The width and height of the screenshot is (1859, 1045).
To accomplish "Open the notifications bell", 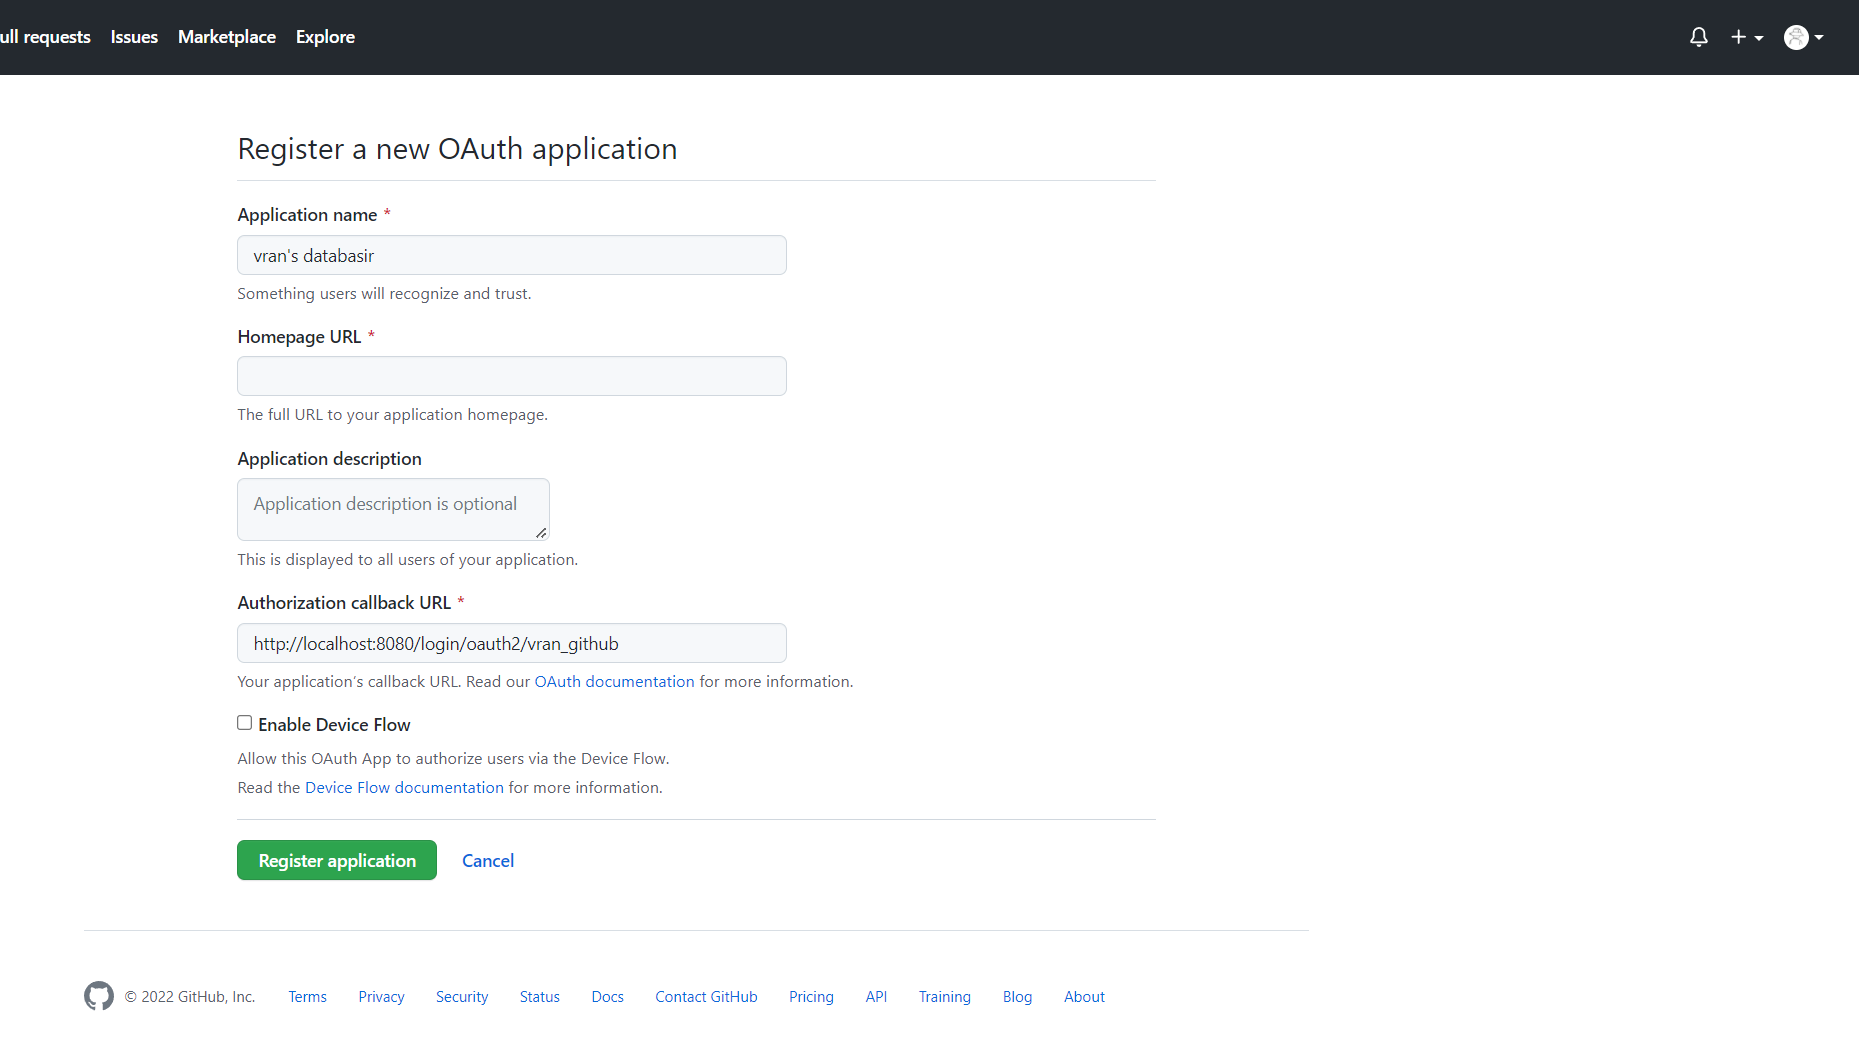I will [x=1698, y=36].
